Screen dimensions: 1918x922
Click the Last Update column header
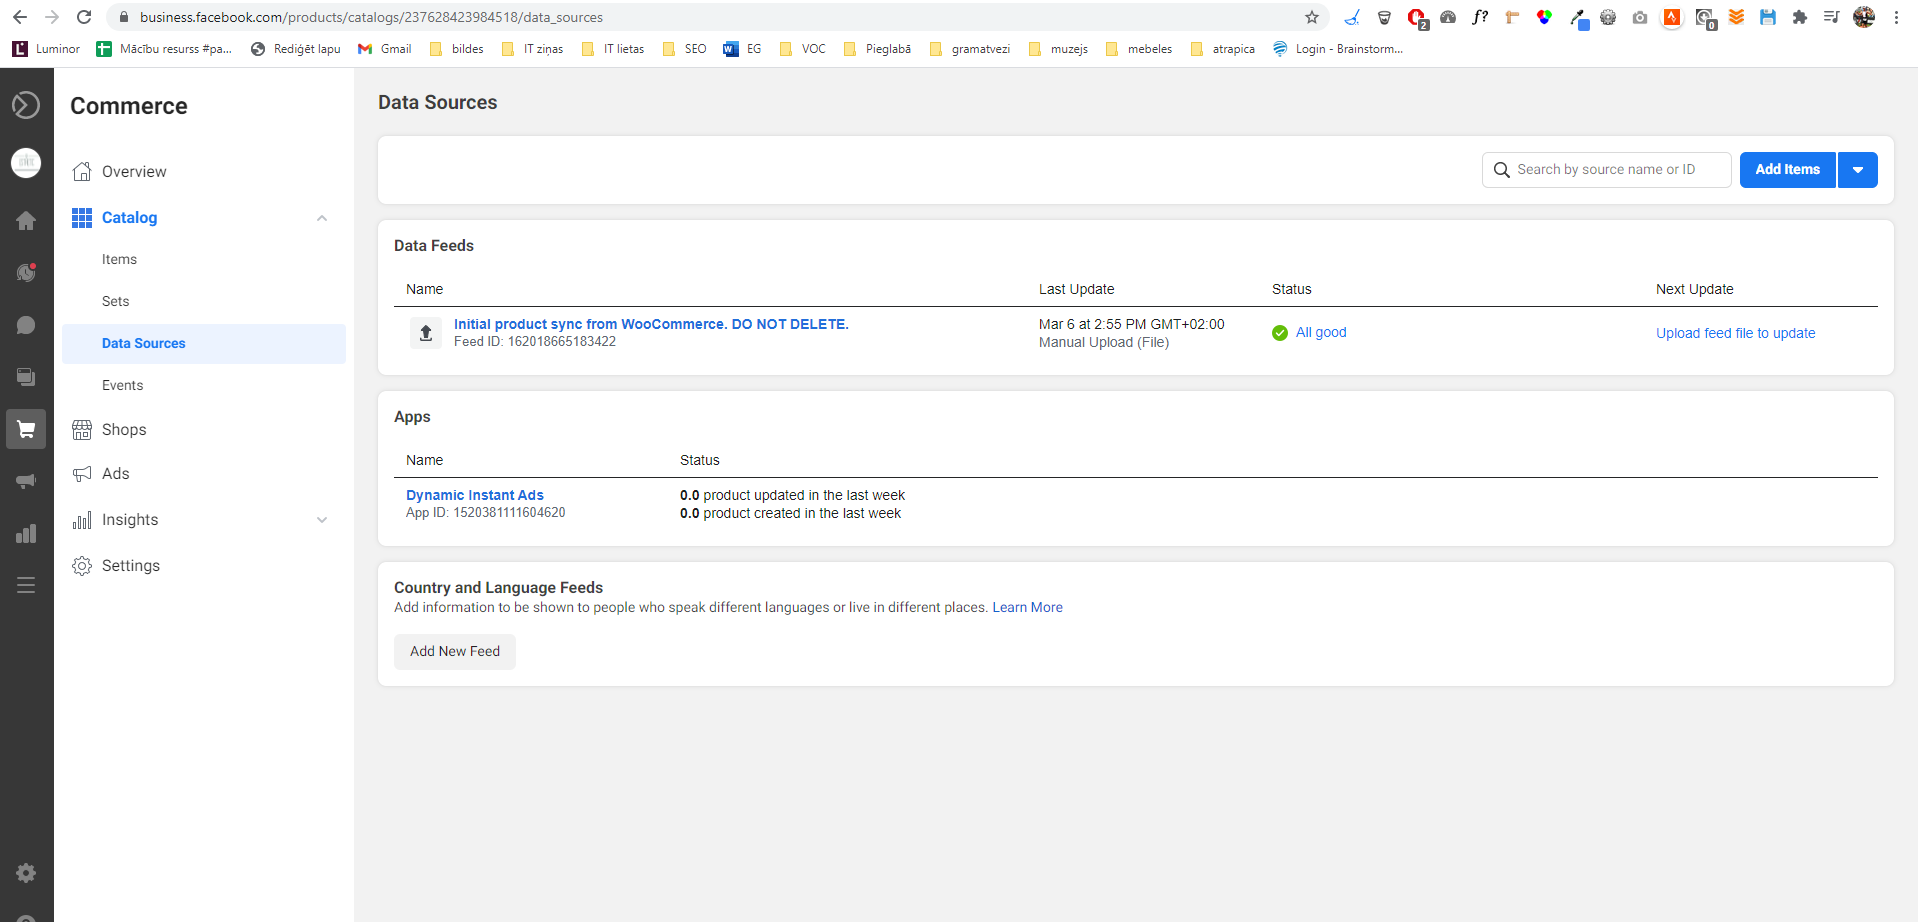point(1077,289)
